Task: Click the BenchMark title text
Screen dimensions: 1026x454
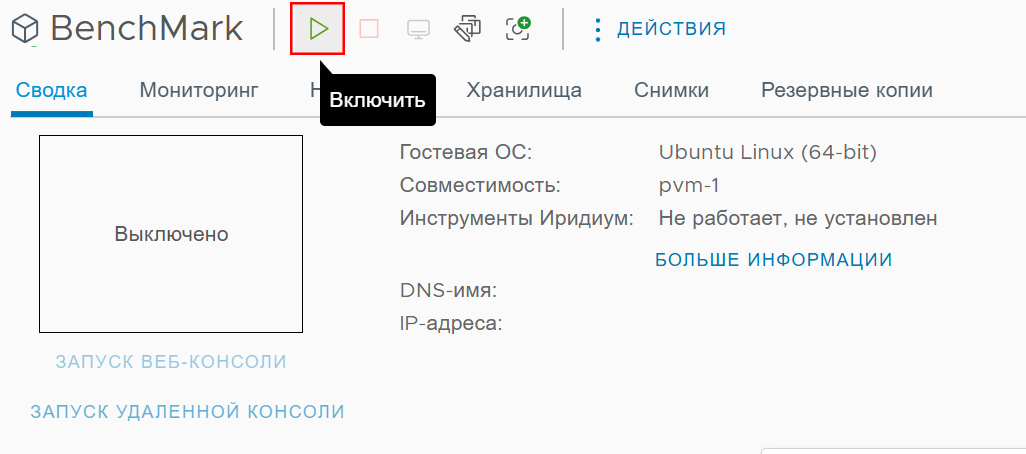Action: [147, 29]
